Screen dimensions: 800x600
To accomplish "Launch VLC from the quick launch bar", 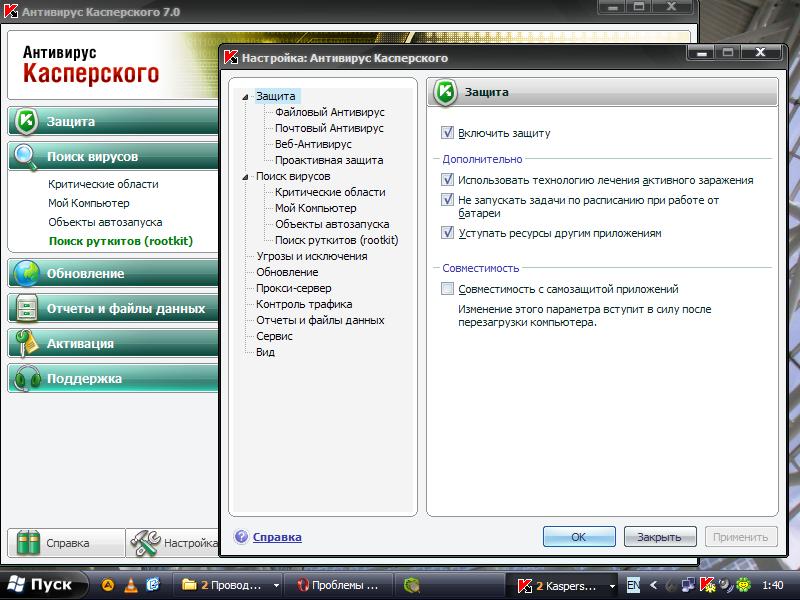I will coord(131,584).
